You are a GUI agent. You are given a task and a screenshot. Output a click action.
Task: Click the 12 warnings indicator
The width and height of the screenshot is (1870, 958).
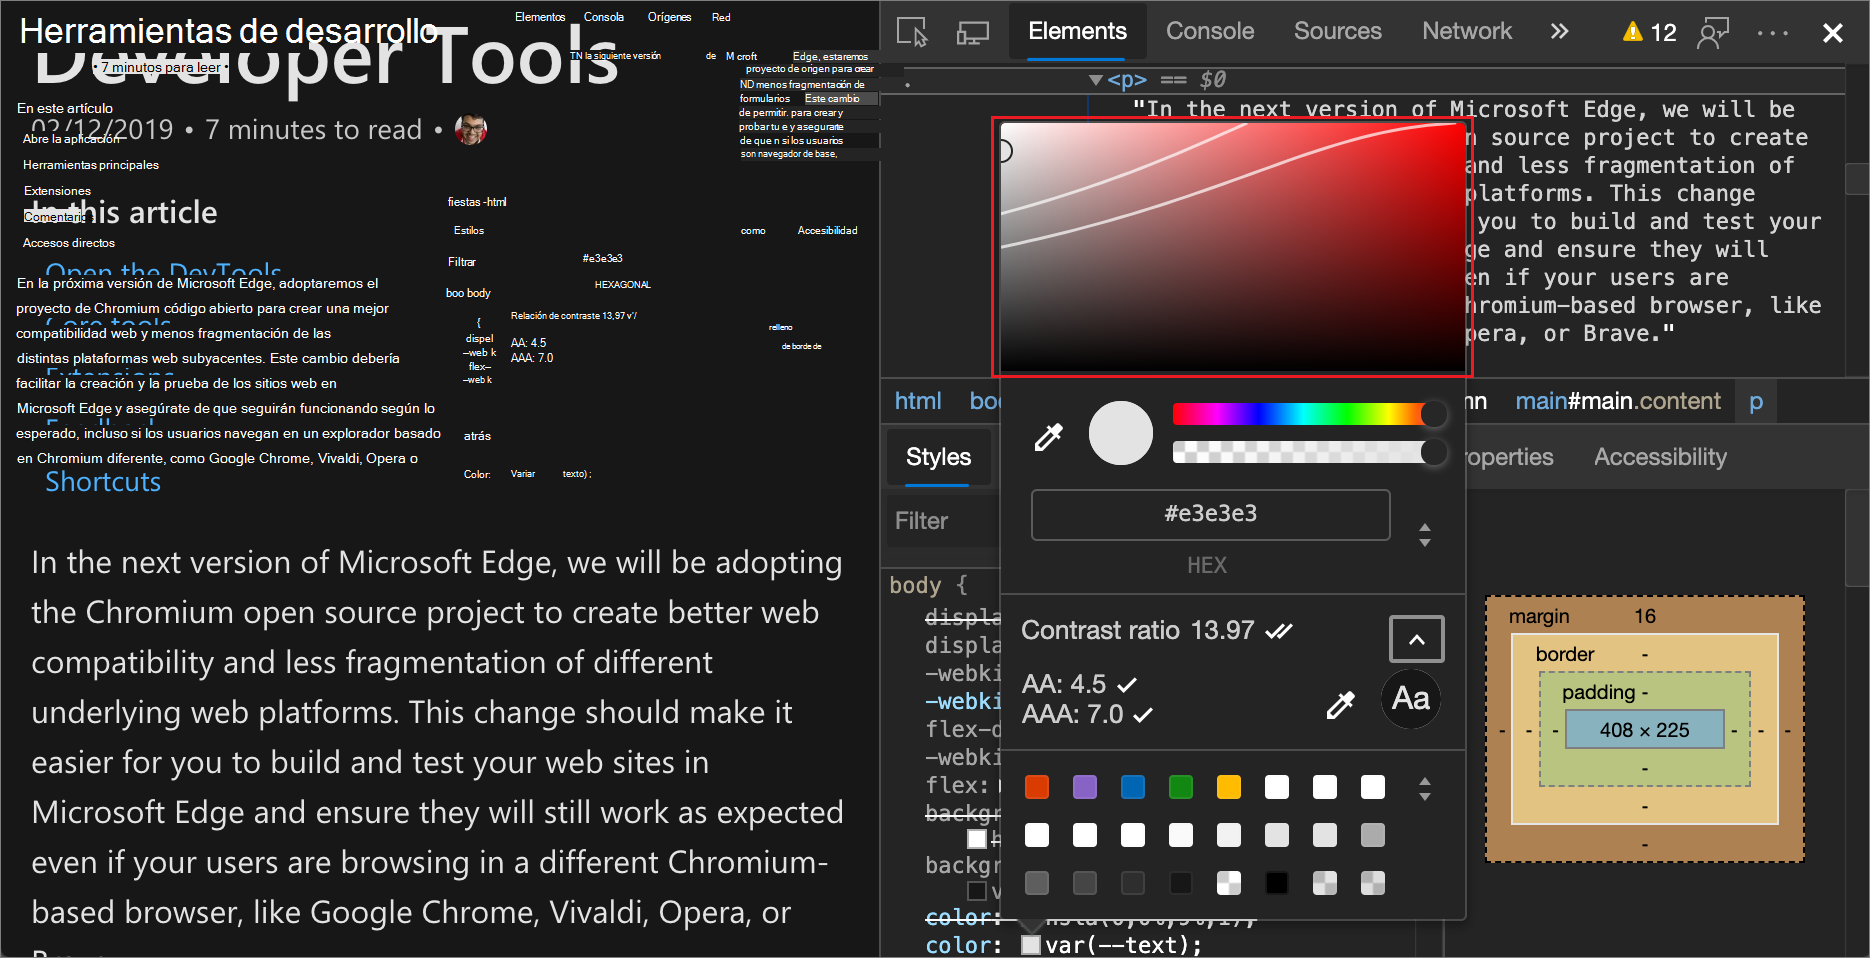click(1649, 33)
